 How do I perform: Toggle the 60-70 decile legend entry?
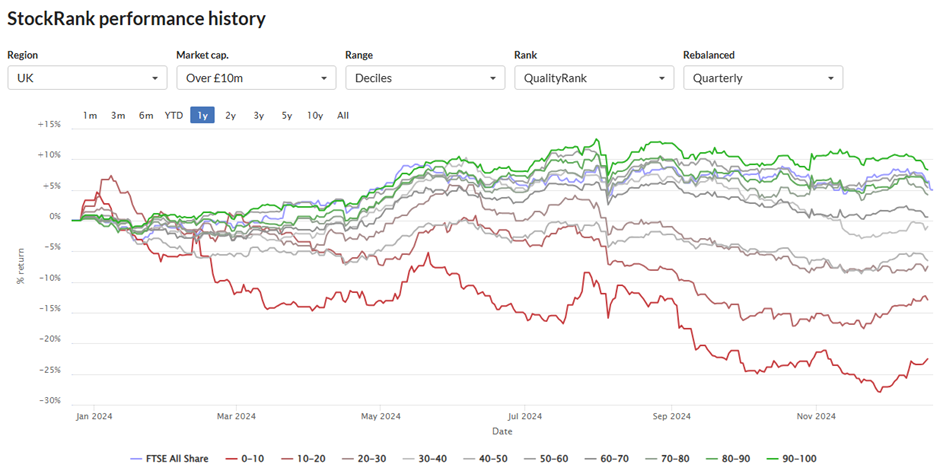click(606, 458)
